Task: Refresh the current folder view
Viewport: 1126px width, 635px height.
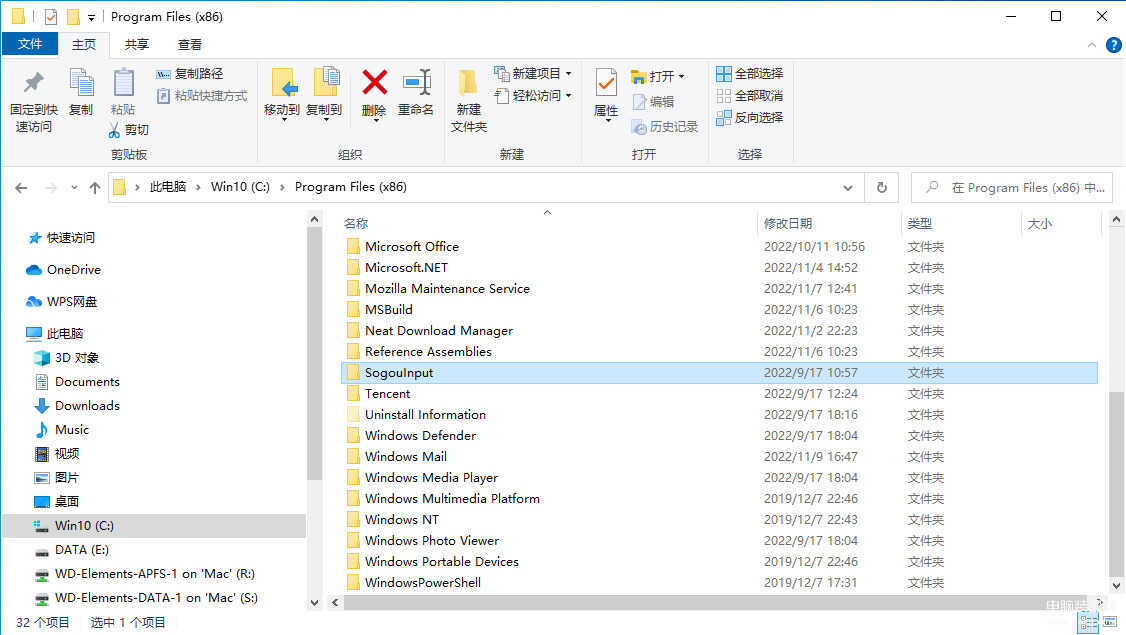Action: tap(882, 187)
